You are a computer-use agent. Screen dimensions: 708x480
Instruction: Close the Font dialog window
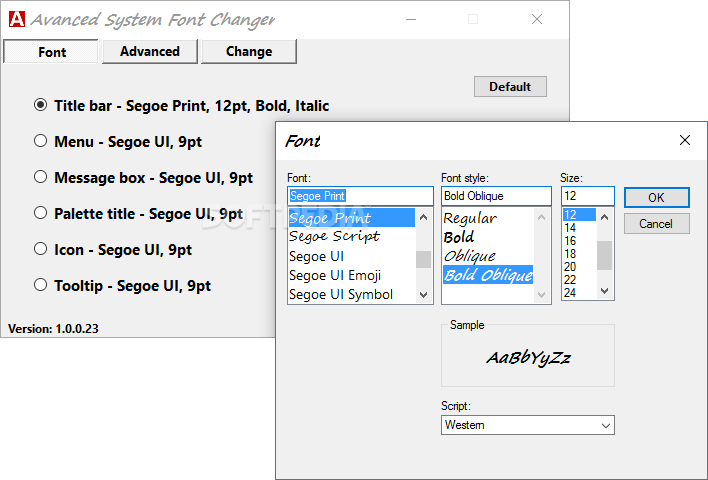tap(685, 140)
